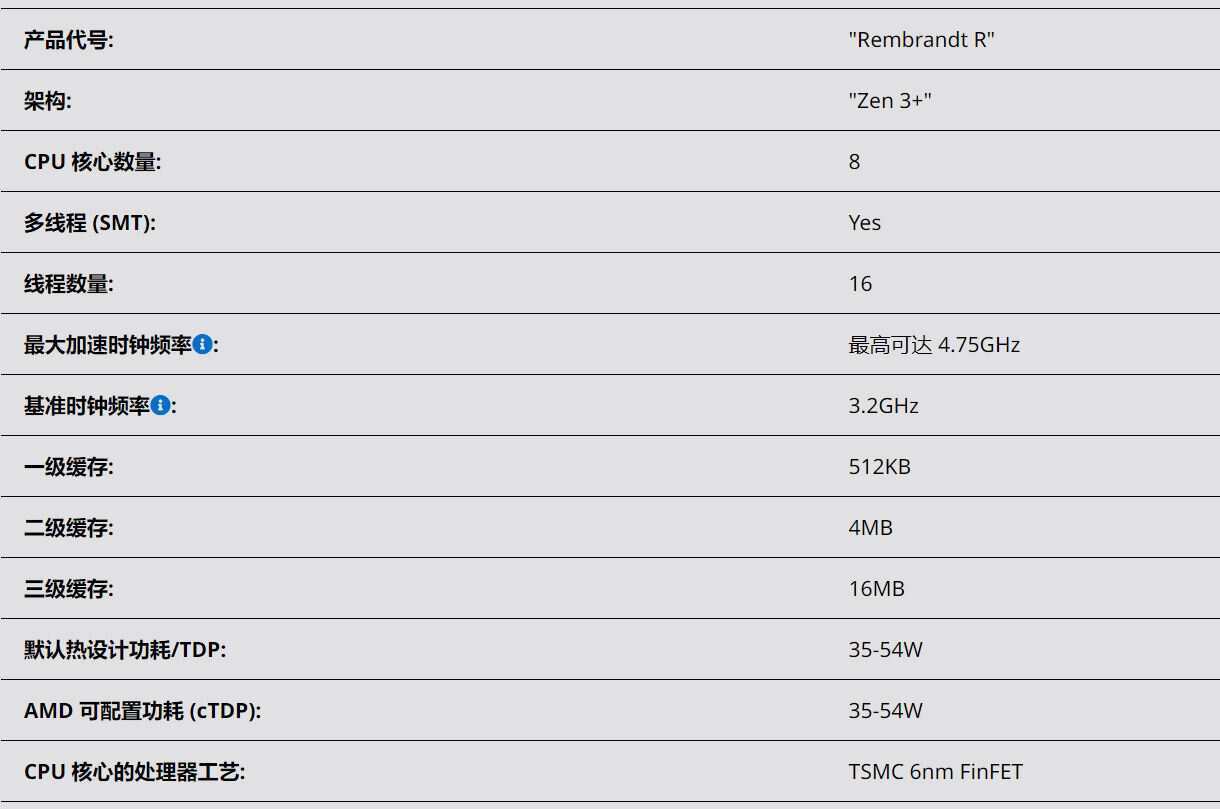Click the 35-54W value in cTDP row
This screenshot has height=809, width=1220.
(x=885, y=711)
